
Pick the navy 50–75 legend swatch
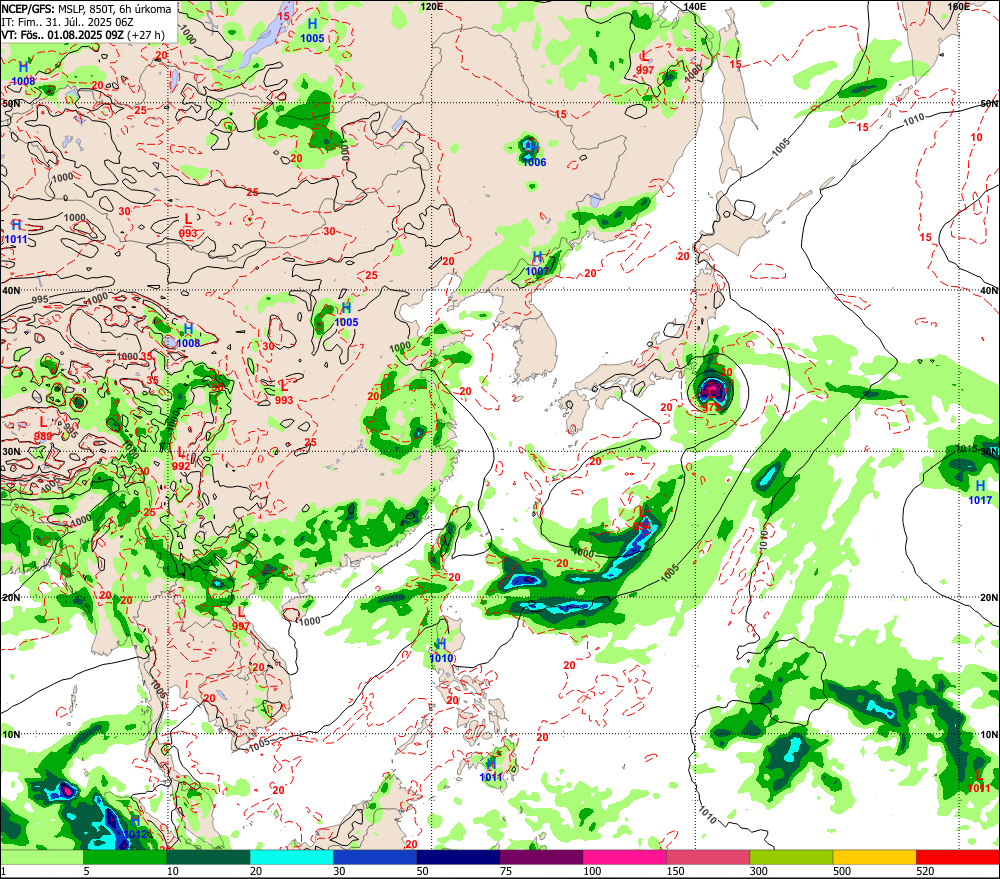(x=459, y=857)
